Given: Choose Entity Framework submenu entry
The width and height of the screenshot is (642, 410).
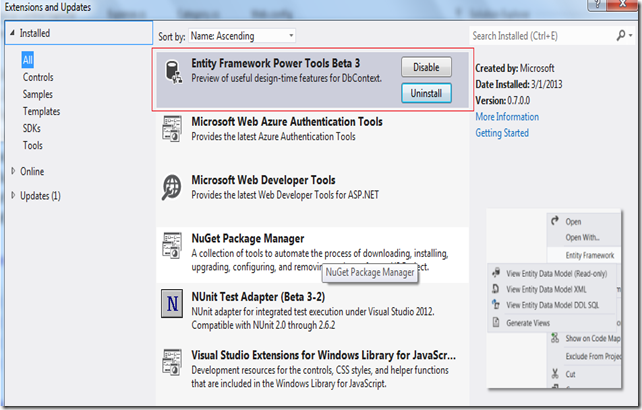Looking at the screenshot, I should pos(590,255).
